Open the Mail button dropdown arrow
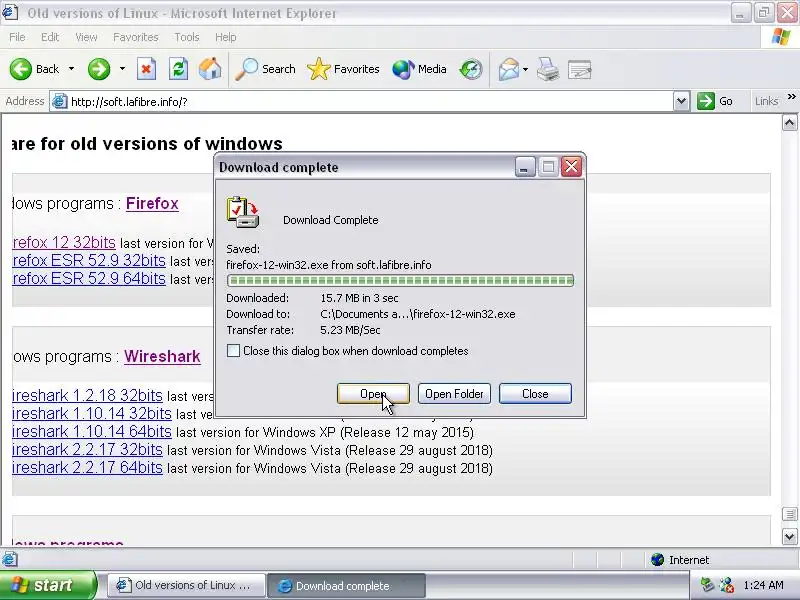 tap(526, 69)
